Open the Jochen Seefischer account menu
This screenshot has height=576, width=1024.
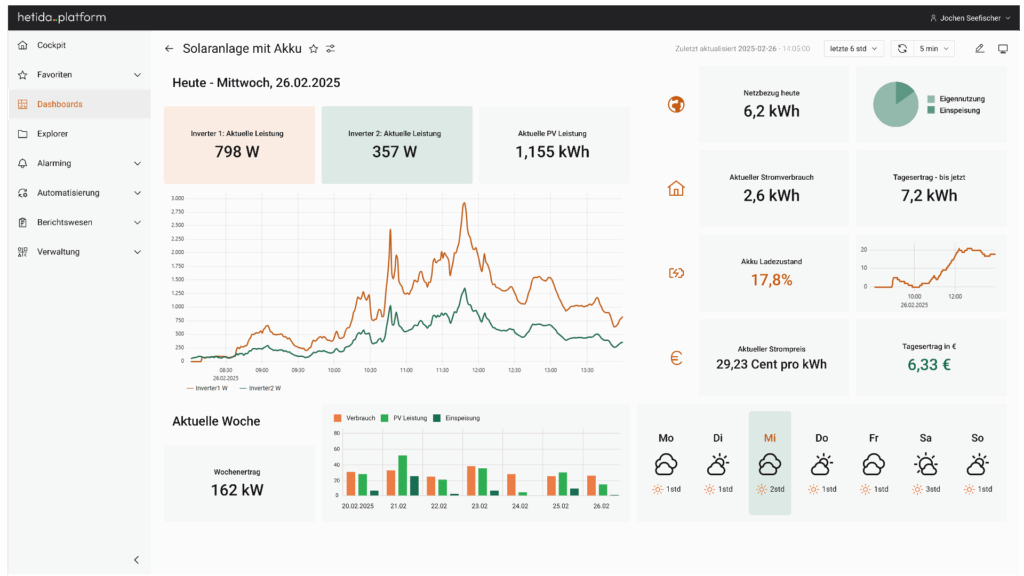coord(970,17)
